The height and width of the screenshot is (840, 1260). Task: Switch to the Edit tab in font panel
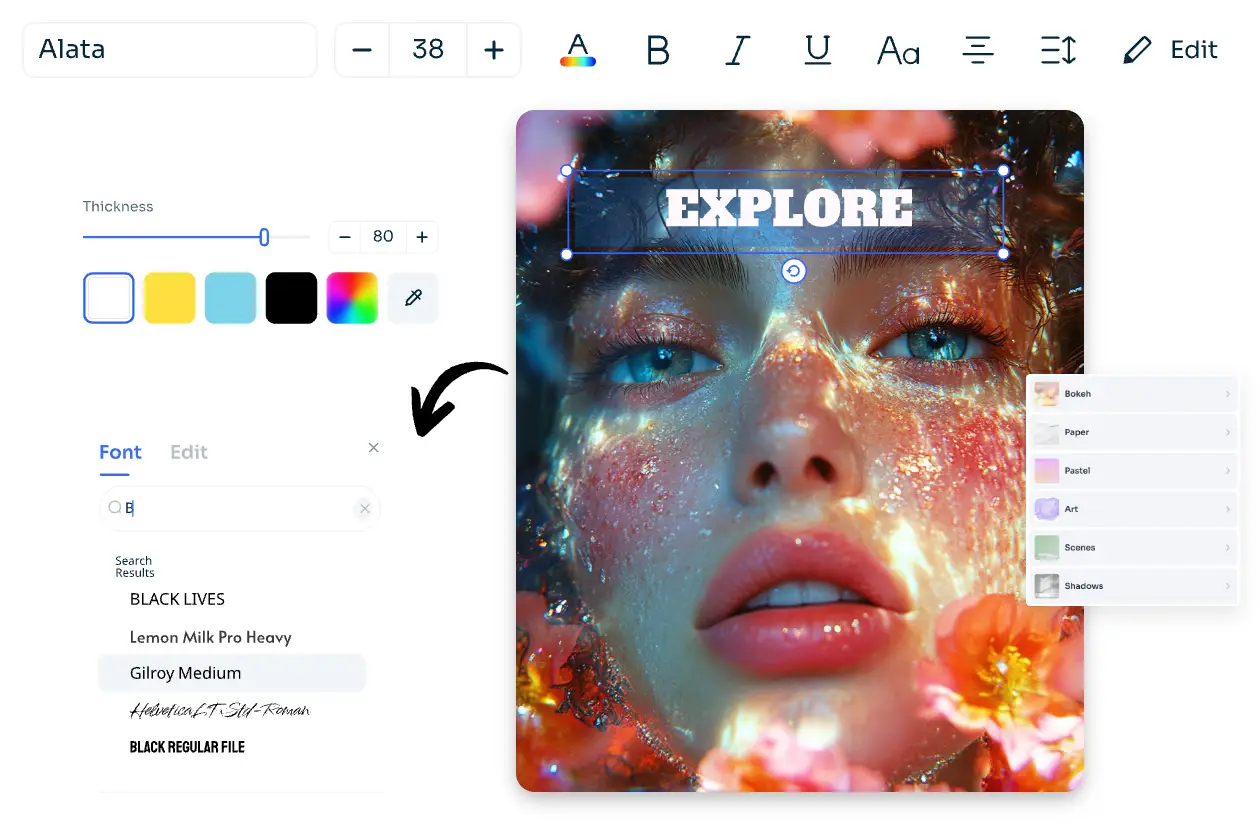click(x=188, y=452)
